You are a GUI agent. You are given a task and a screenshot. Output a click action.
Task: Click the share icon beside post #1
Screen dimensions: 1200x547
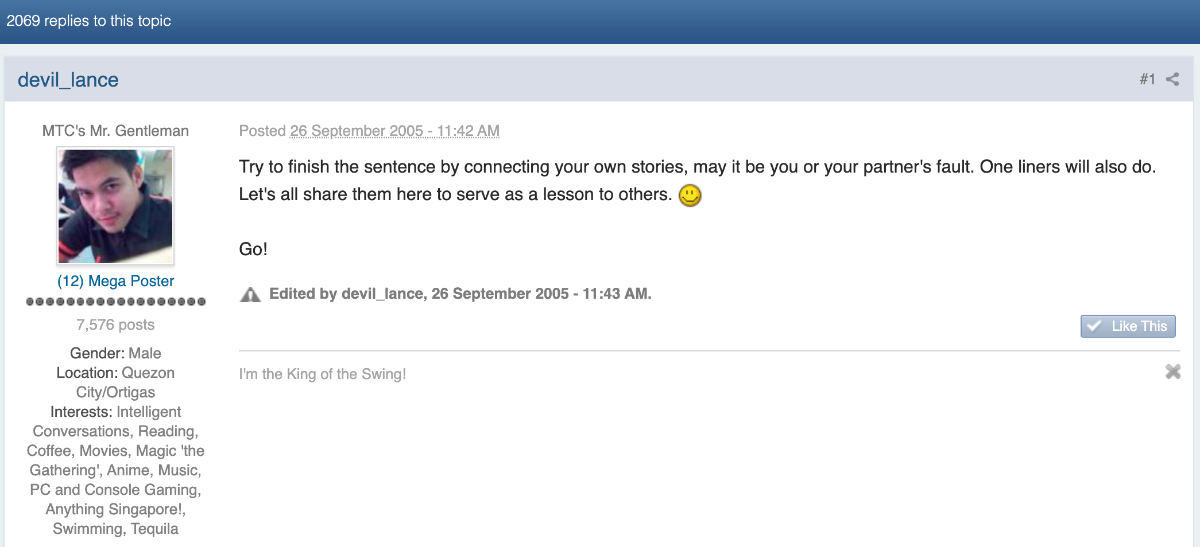(1173, 79)
